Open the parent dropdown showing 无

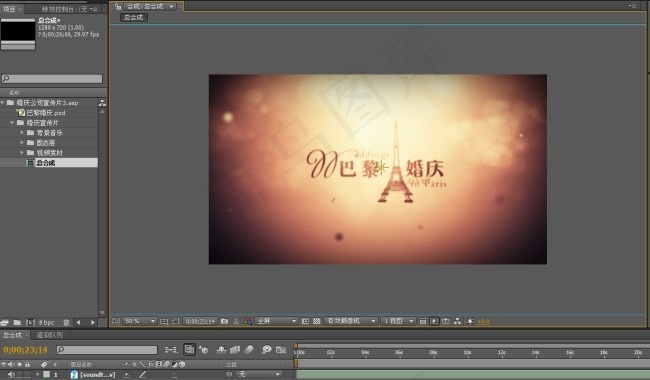coord(258,374)
